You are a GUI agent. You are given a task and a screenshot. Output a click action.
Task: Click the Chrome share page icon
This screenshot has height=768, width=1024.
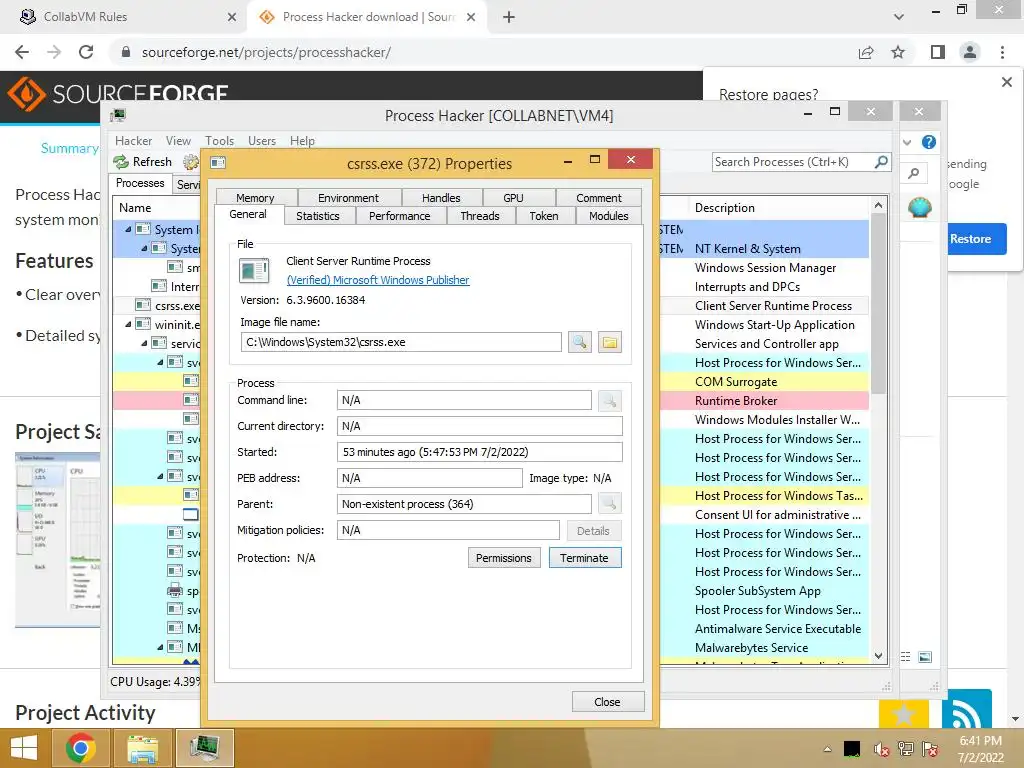[866, 52]
